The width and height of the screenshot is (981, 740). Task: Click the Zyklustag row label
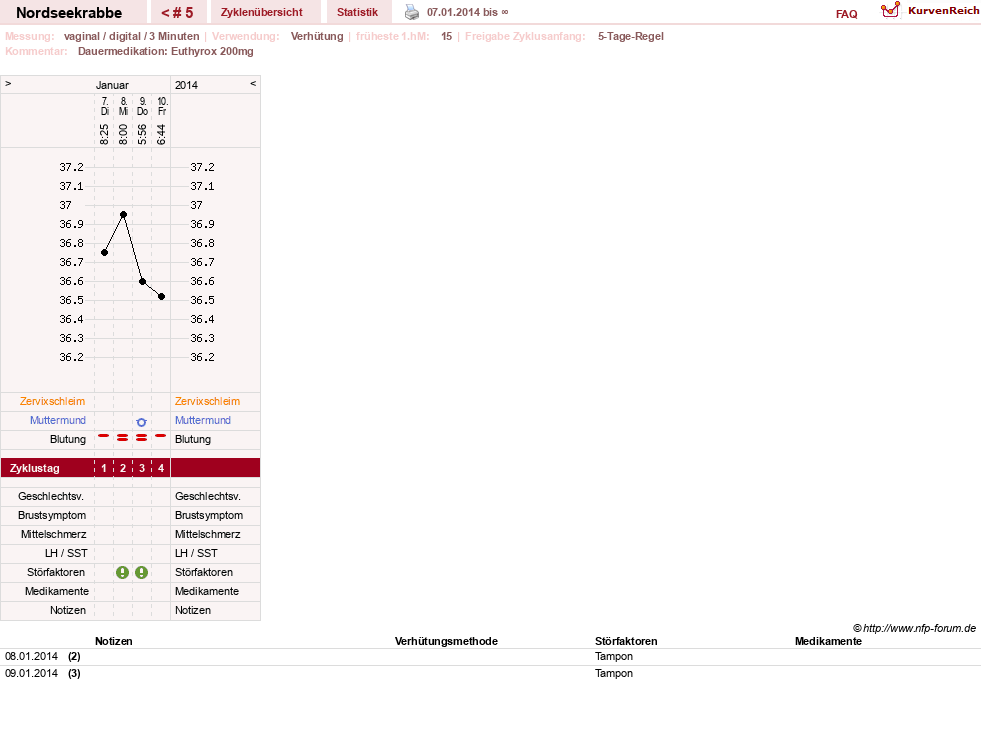34,469
